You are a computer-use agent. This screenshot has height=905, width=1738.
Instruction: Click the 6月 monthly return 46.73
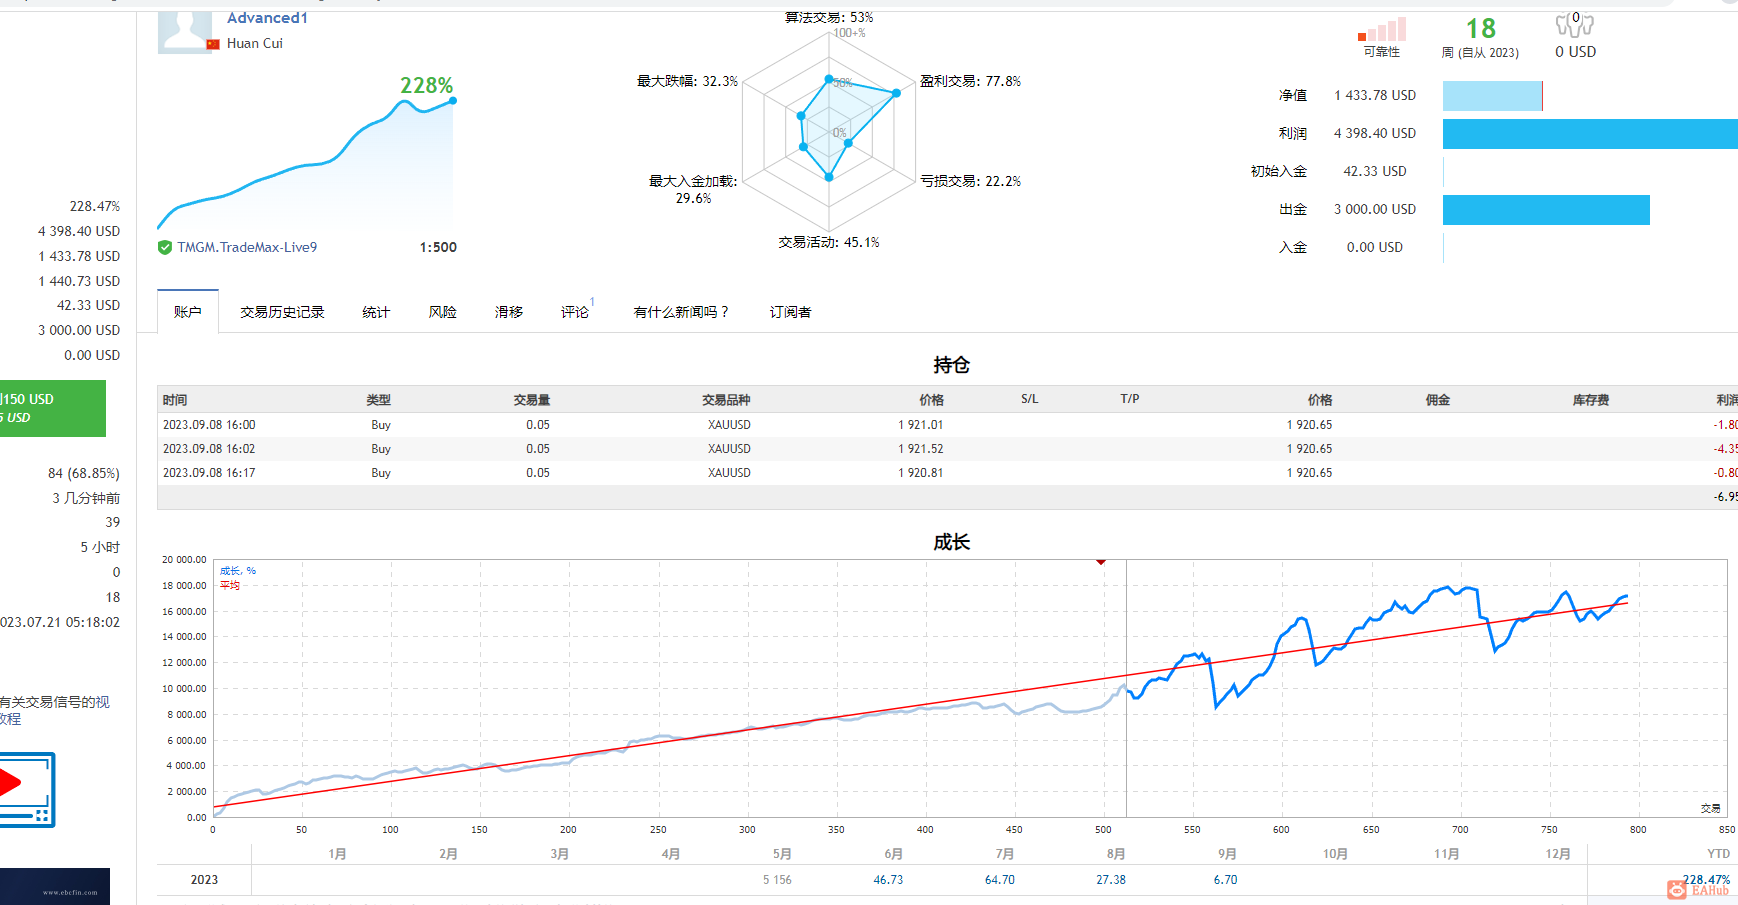(x=888, y=880)
